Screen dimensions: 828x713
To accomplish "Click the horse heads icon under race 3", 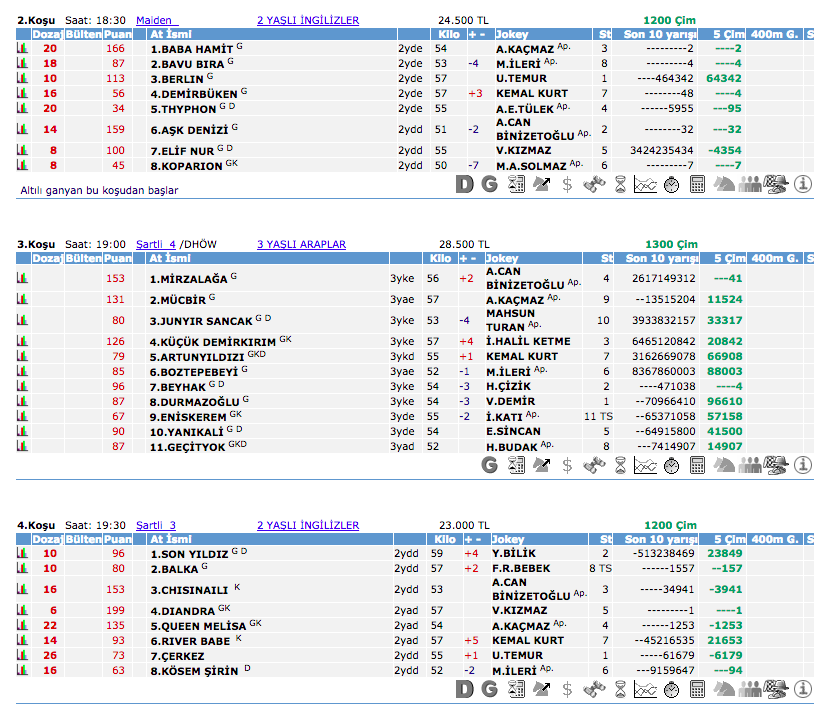I will tap(724, 464).
